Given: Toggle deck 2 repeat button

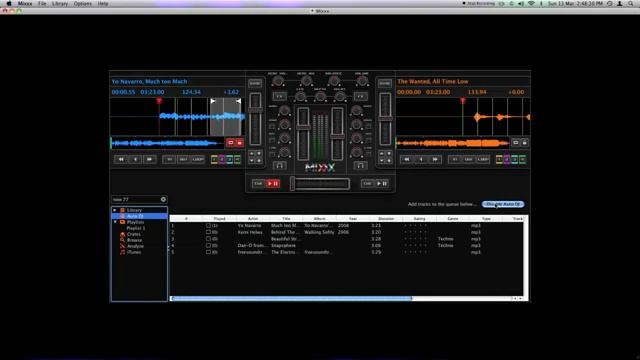Looking at the screenshot, I should click(x=516, y=142).
